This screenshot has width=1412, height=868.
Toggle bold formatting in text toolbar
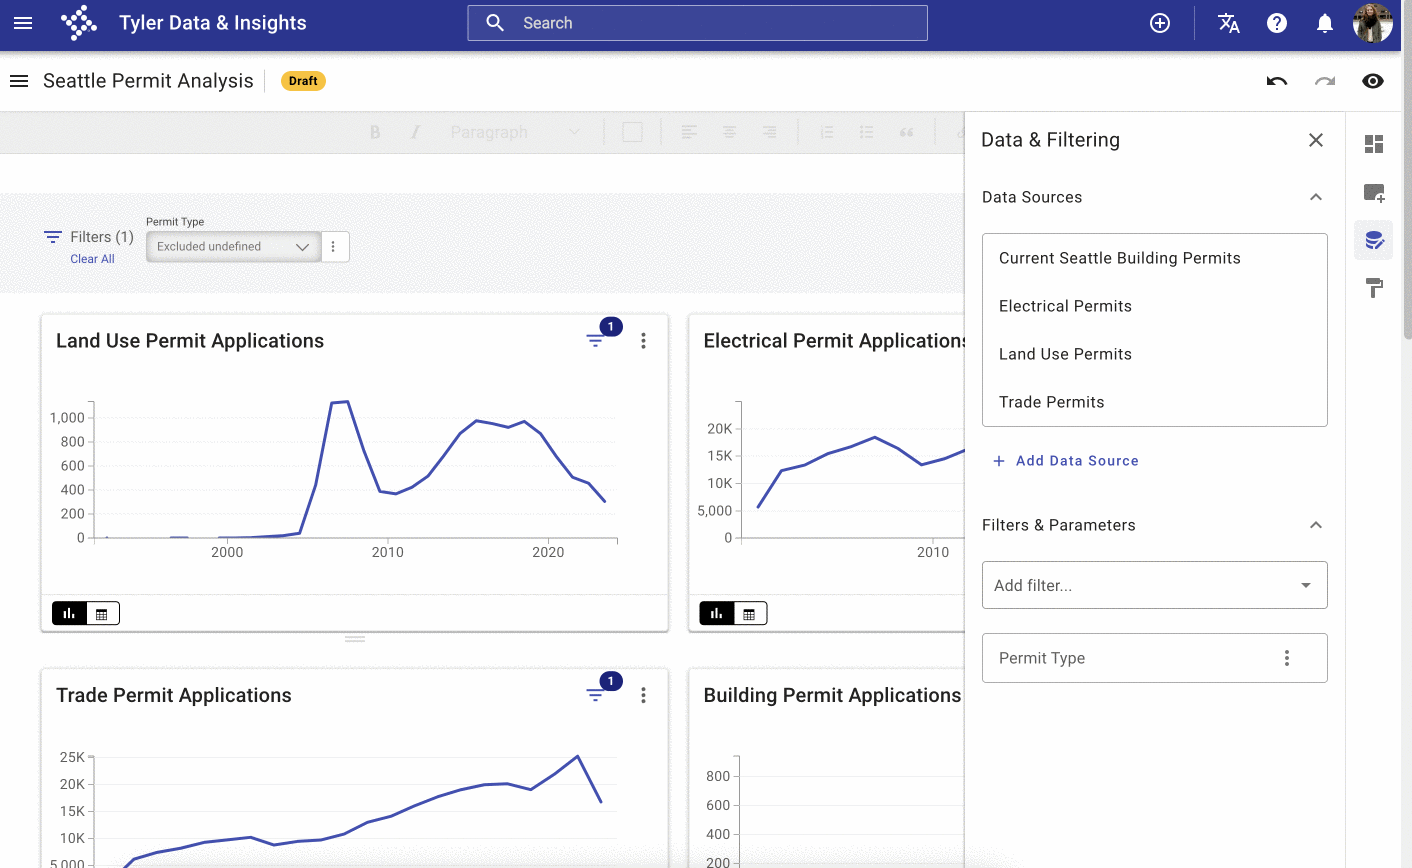tap(375, 132)
